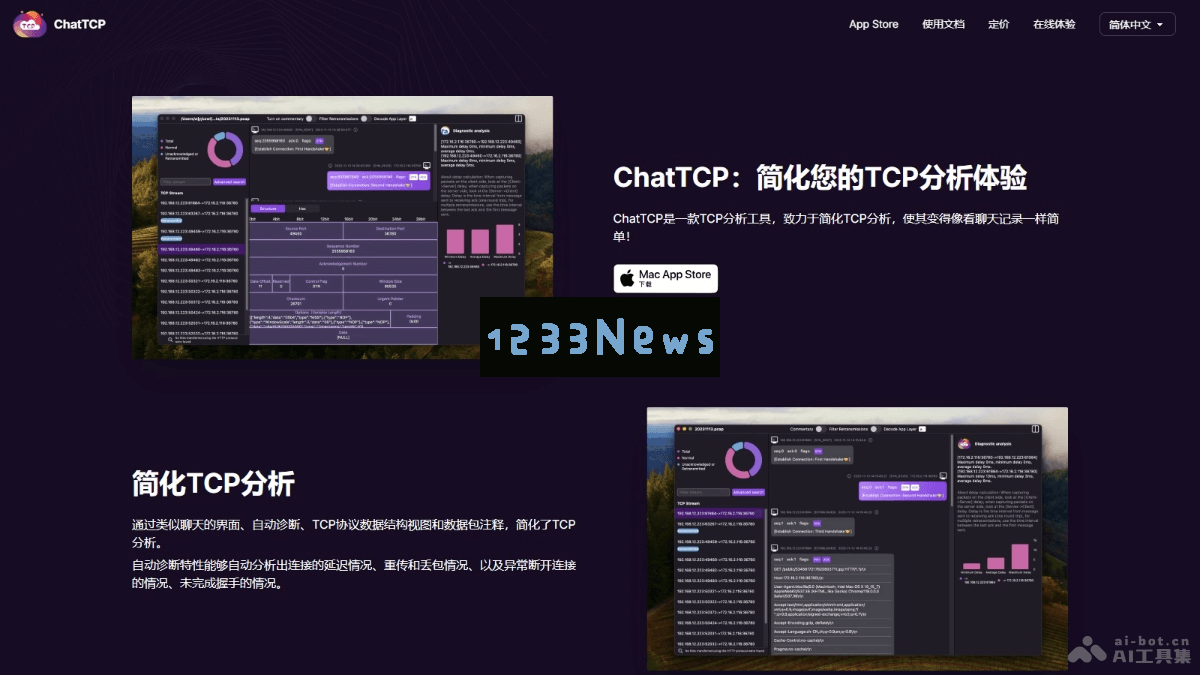Expand the 简体中文 language dropdown
The width and height of the screenshot is (1200, 675).
[x=1137, y=24]
